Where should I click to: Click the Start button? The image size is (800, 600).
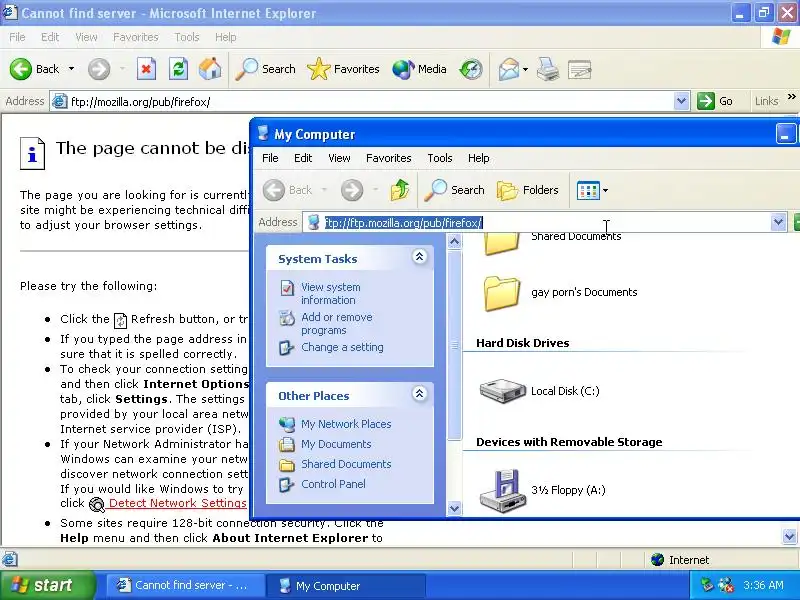(47, 585)
